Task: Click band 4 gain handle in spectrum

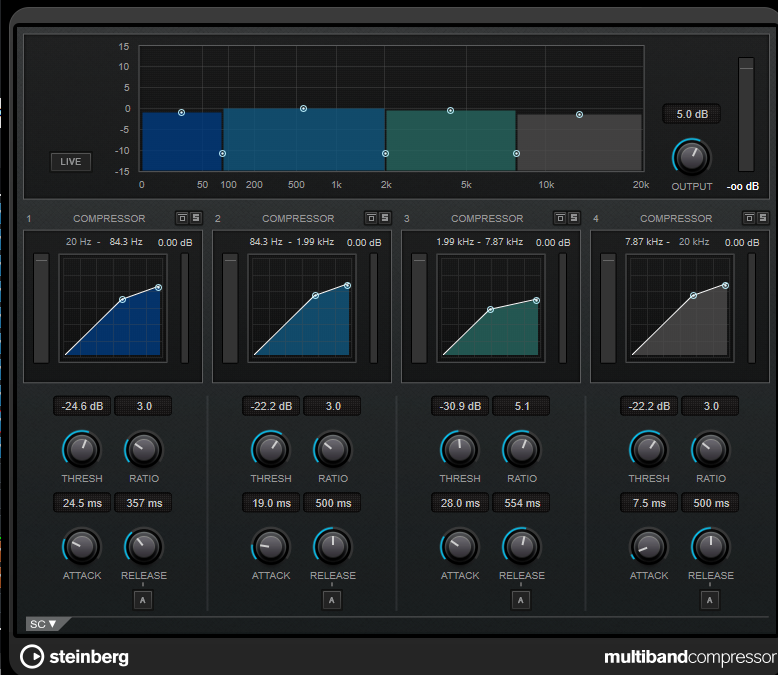Action: pos(580,115)
